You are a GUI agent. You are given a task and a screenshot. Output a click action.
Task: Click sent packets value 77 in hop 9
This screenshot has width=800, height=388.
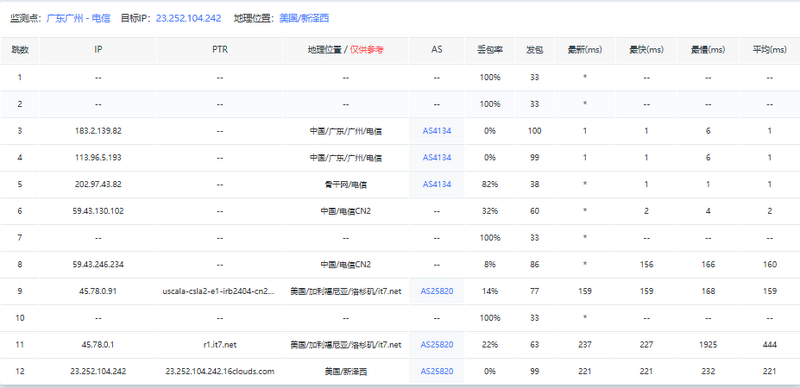click(534, 291)
